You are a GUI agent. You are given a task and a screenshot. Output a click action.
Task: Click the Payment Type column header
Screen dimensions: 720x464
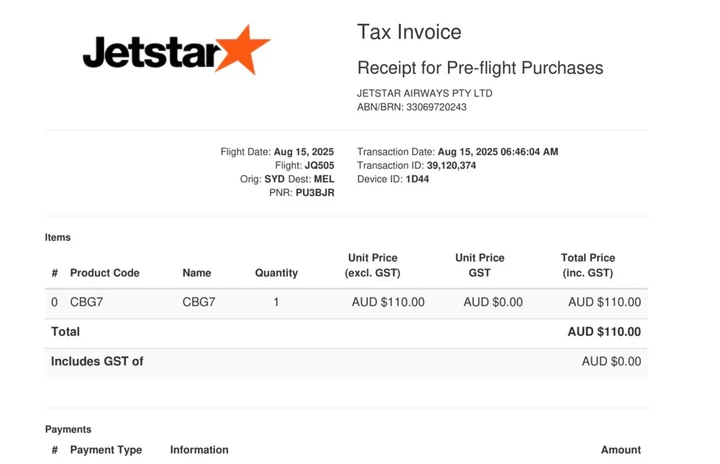click(105, 450)
